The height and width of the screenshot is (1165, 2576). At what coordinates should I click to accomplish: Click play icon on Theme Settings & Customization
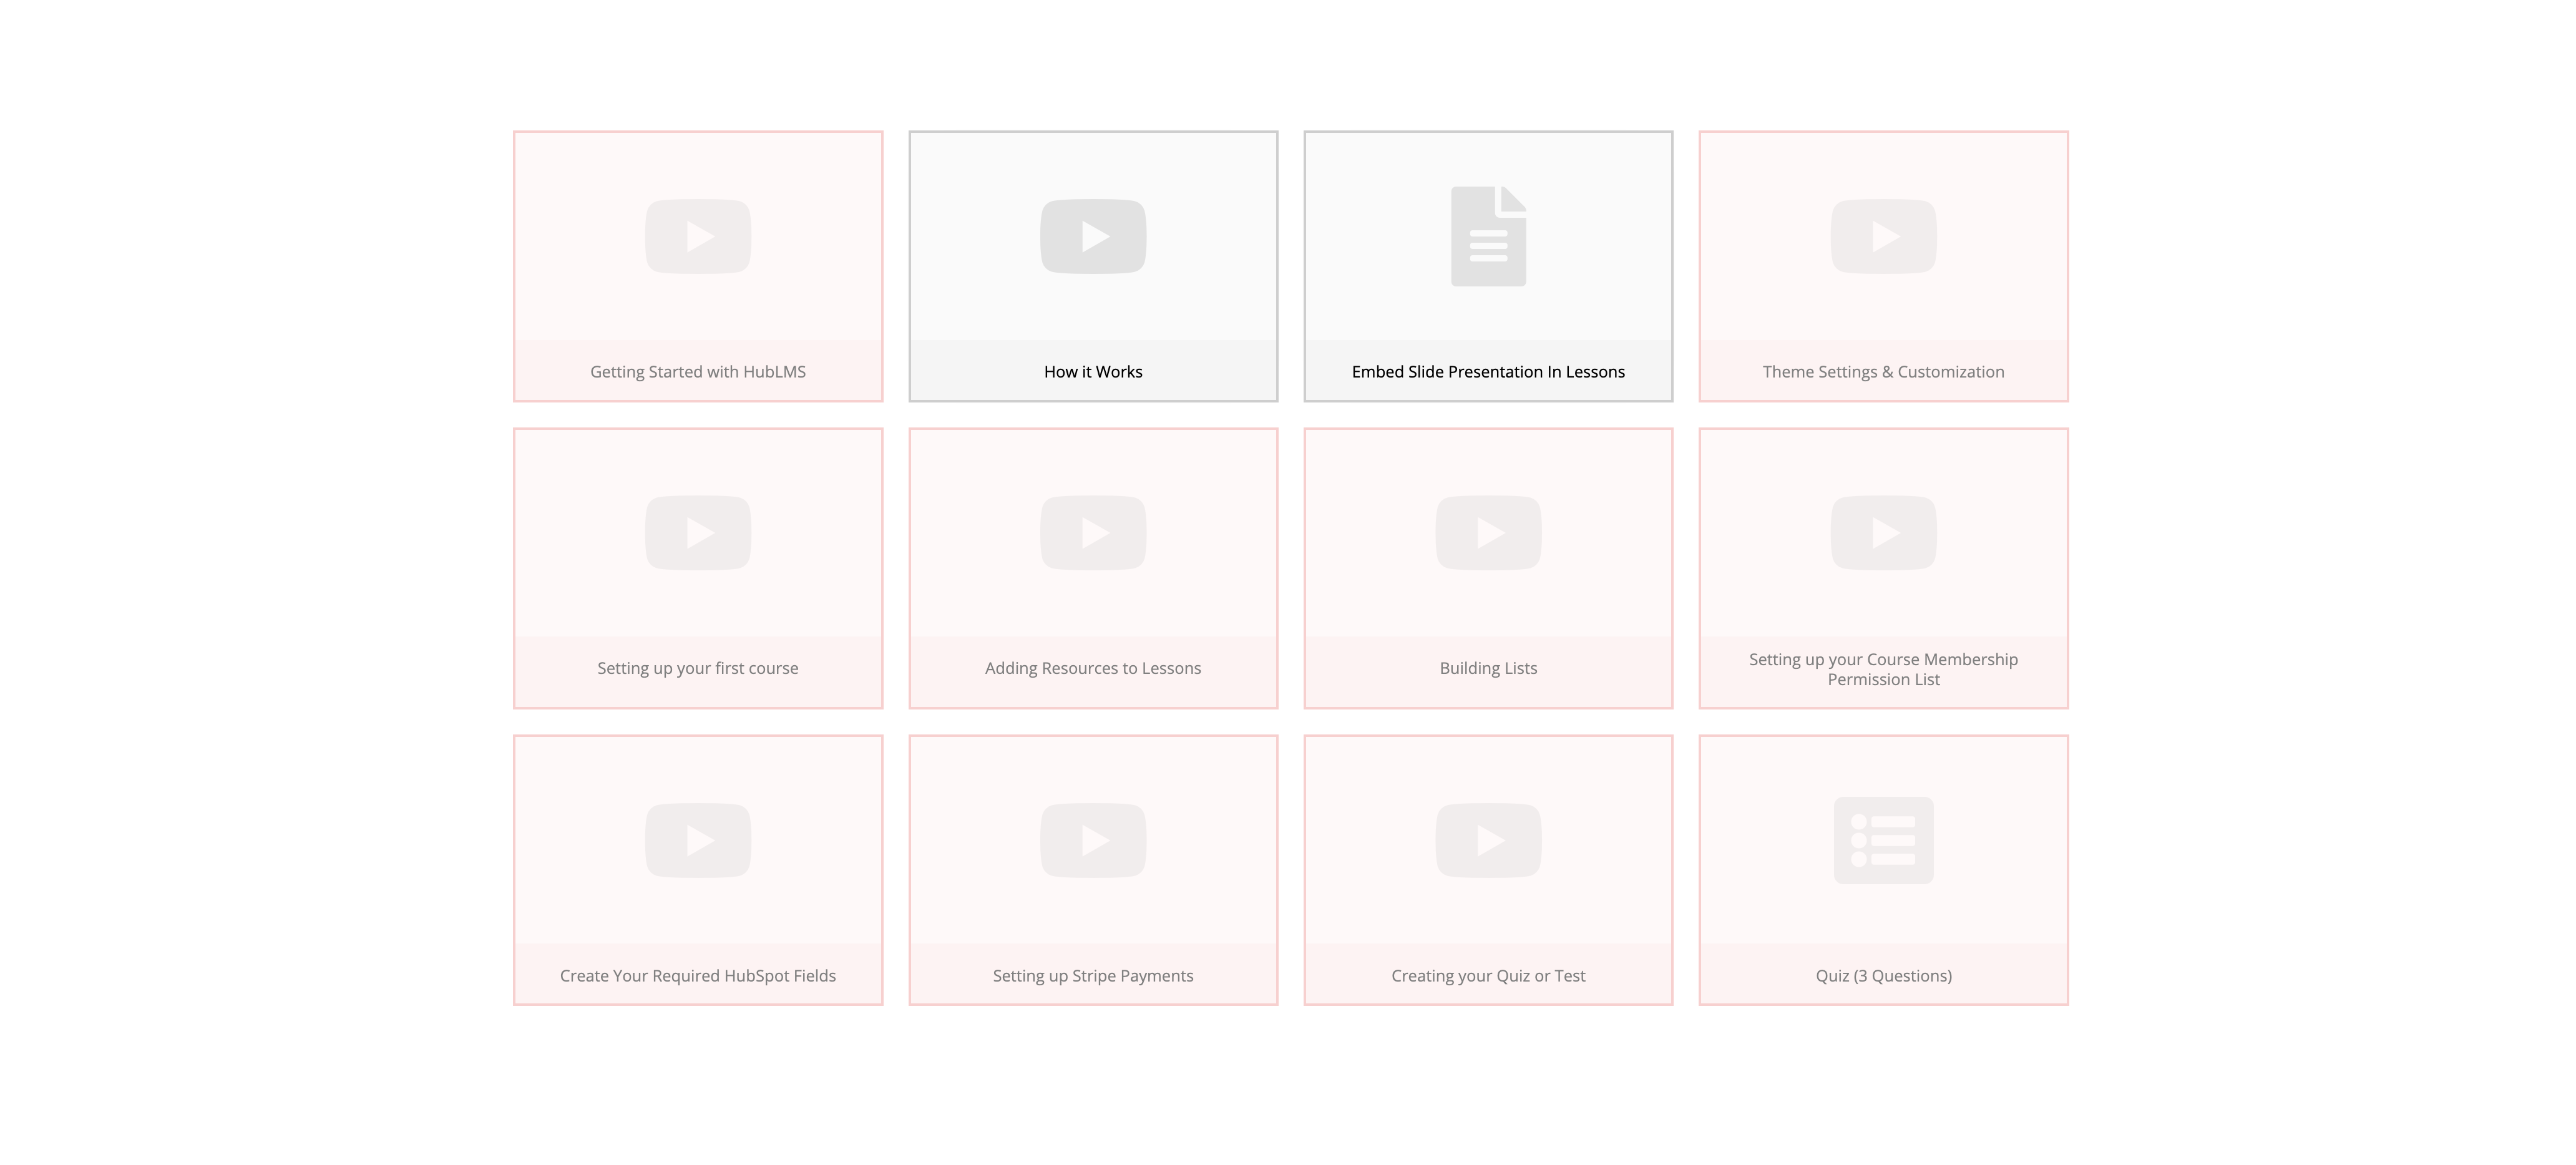point(1883,236)
